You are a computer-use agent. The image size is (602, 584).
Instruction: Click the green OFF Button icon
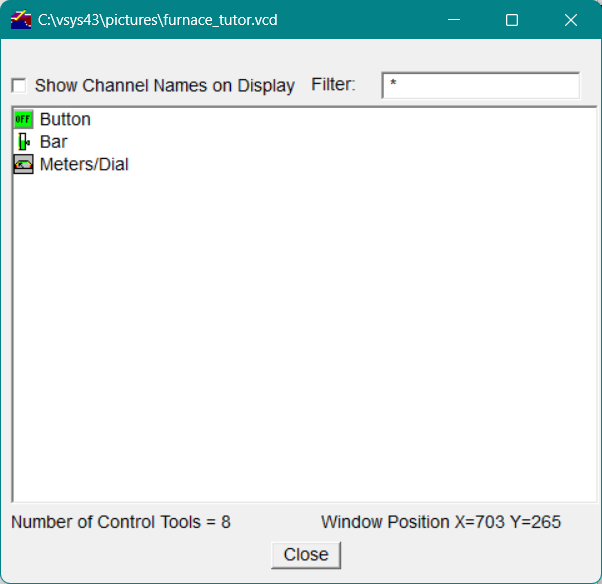23,119
